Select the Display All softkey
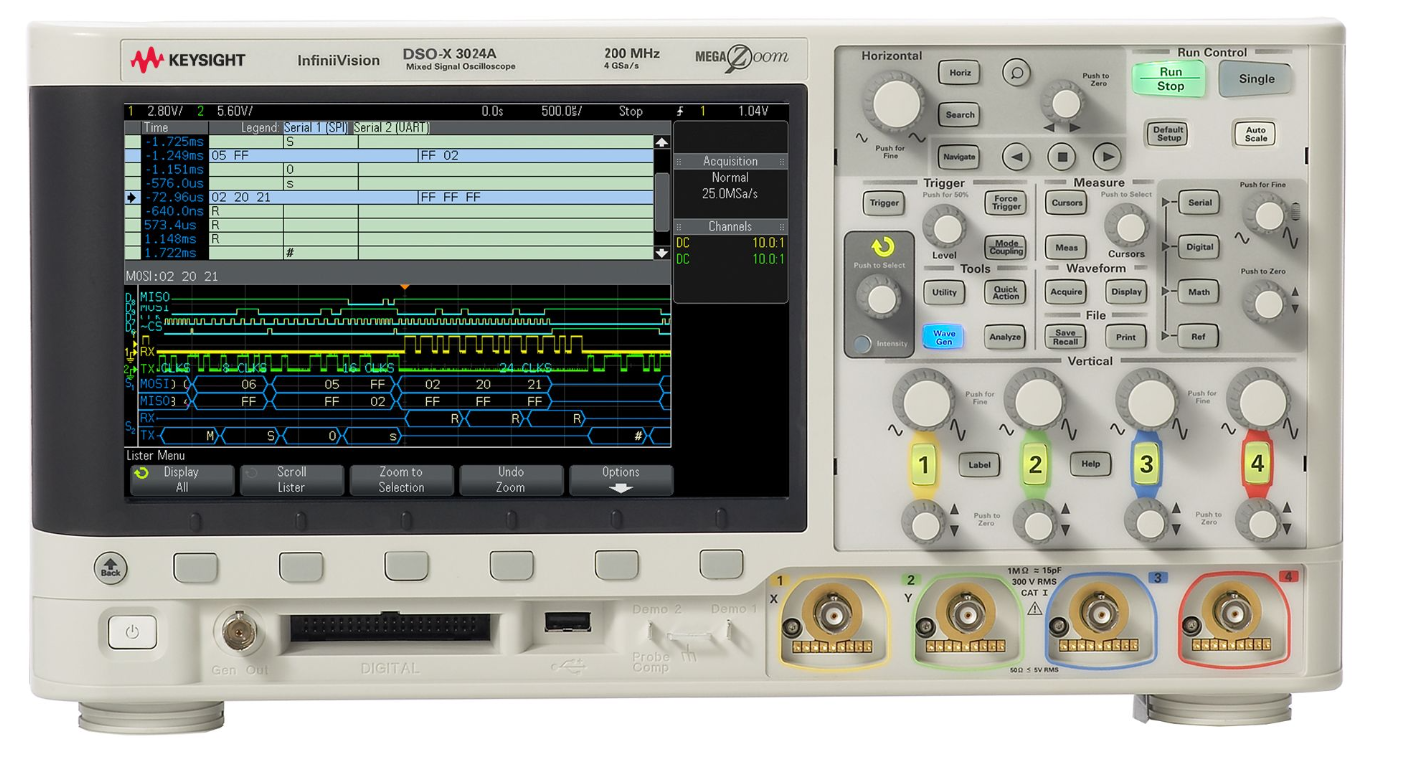The image size is (1408, 758). tap(181, 480)
